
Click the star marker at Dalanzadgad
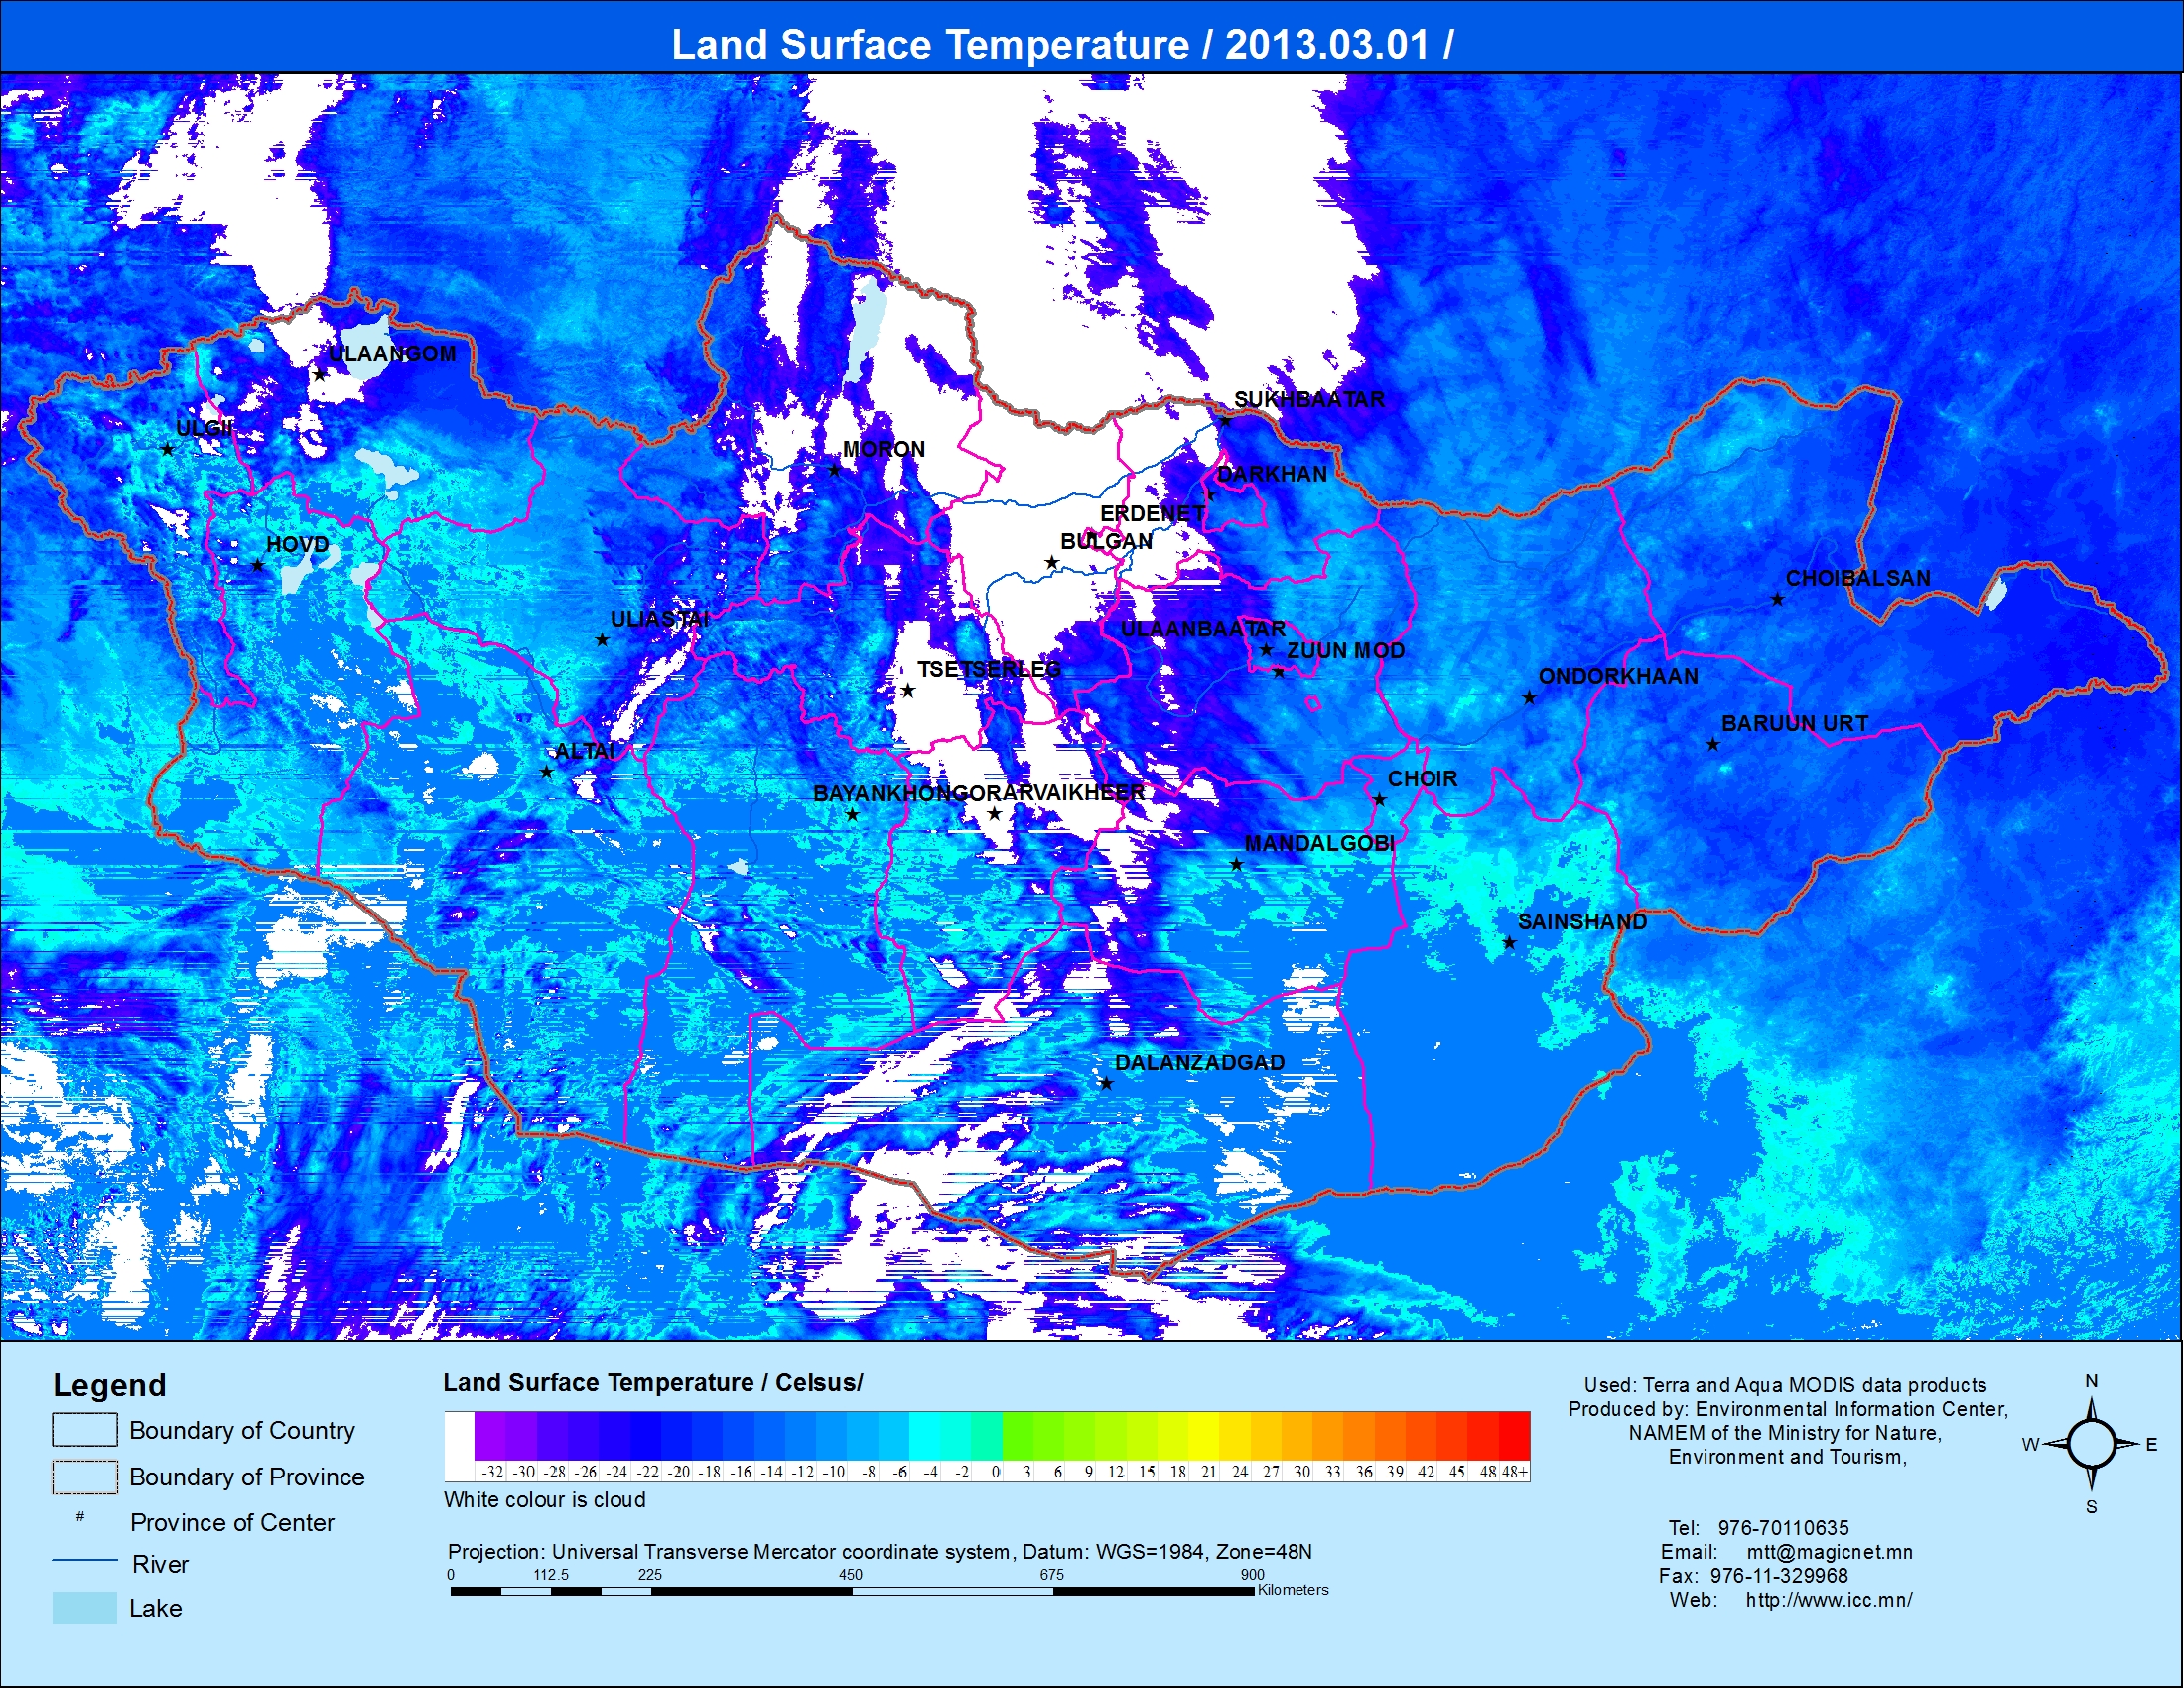click(1106, 1084)
